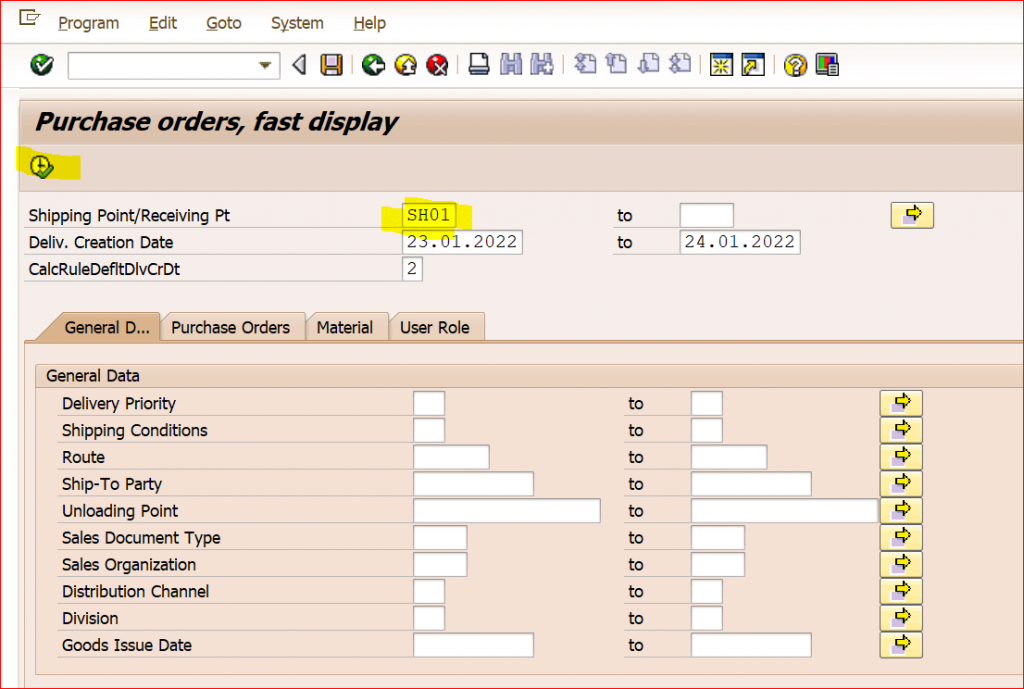Go to First Page icon

tap(584, 64)
